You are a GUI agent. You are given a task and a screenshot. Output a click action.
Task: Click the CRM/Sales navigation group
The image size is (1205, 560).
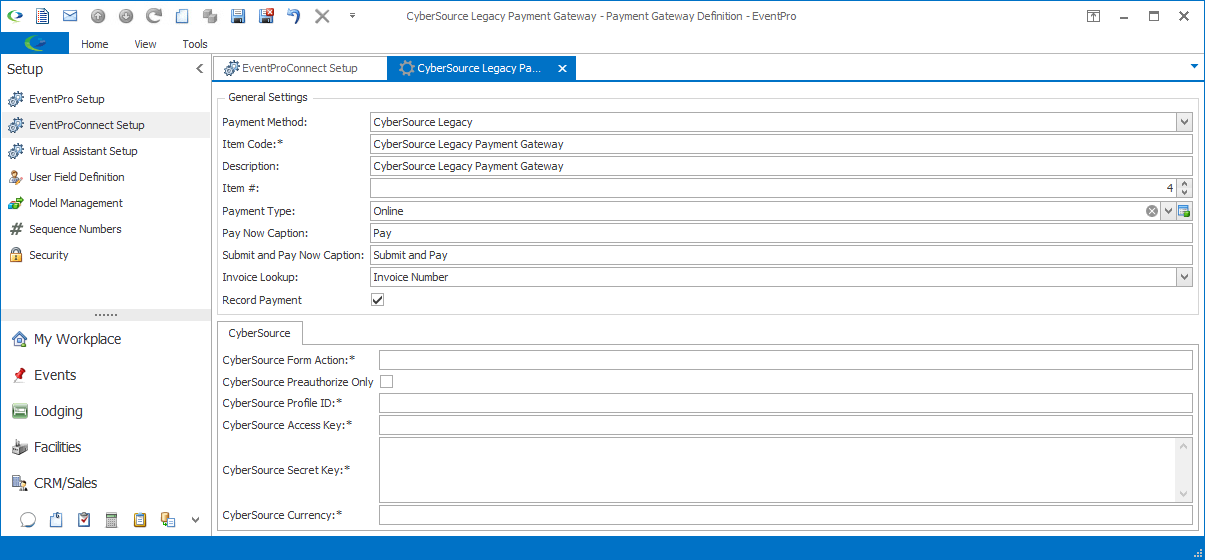pyautogui.click(x=105, y=483)
